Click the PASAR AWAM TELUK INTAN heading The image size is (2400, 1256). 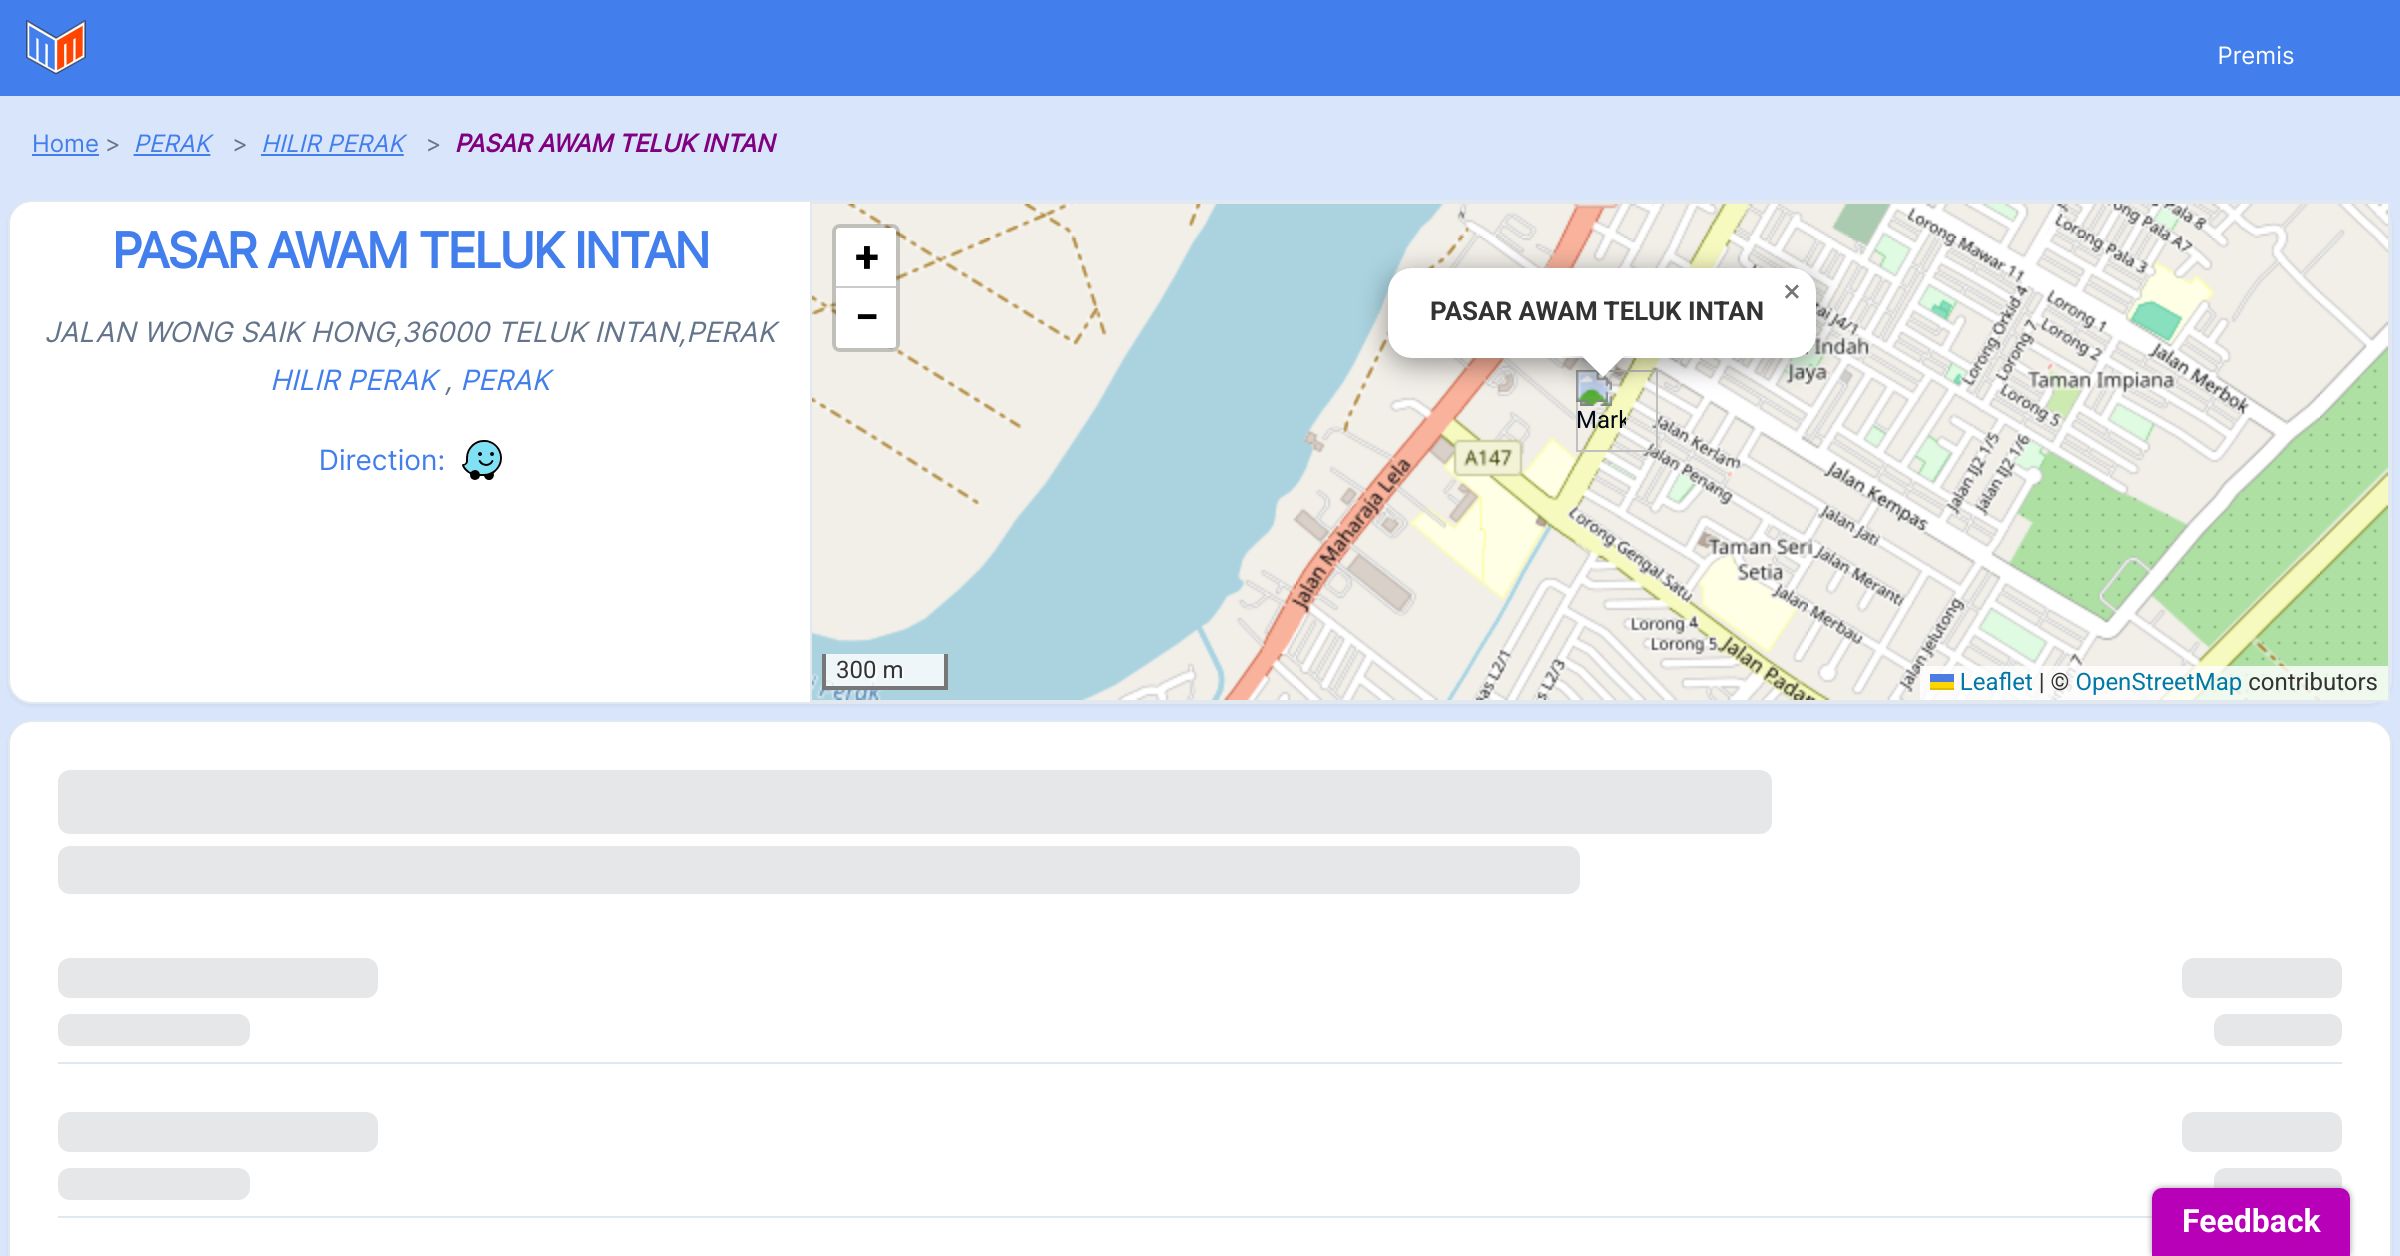tap(411, 250)
